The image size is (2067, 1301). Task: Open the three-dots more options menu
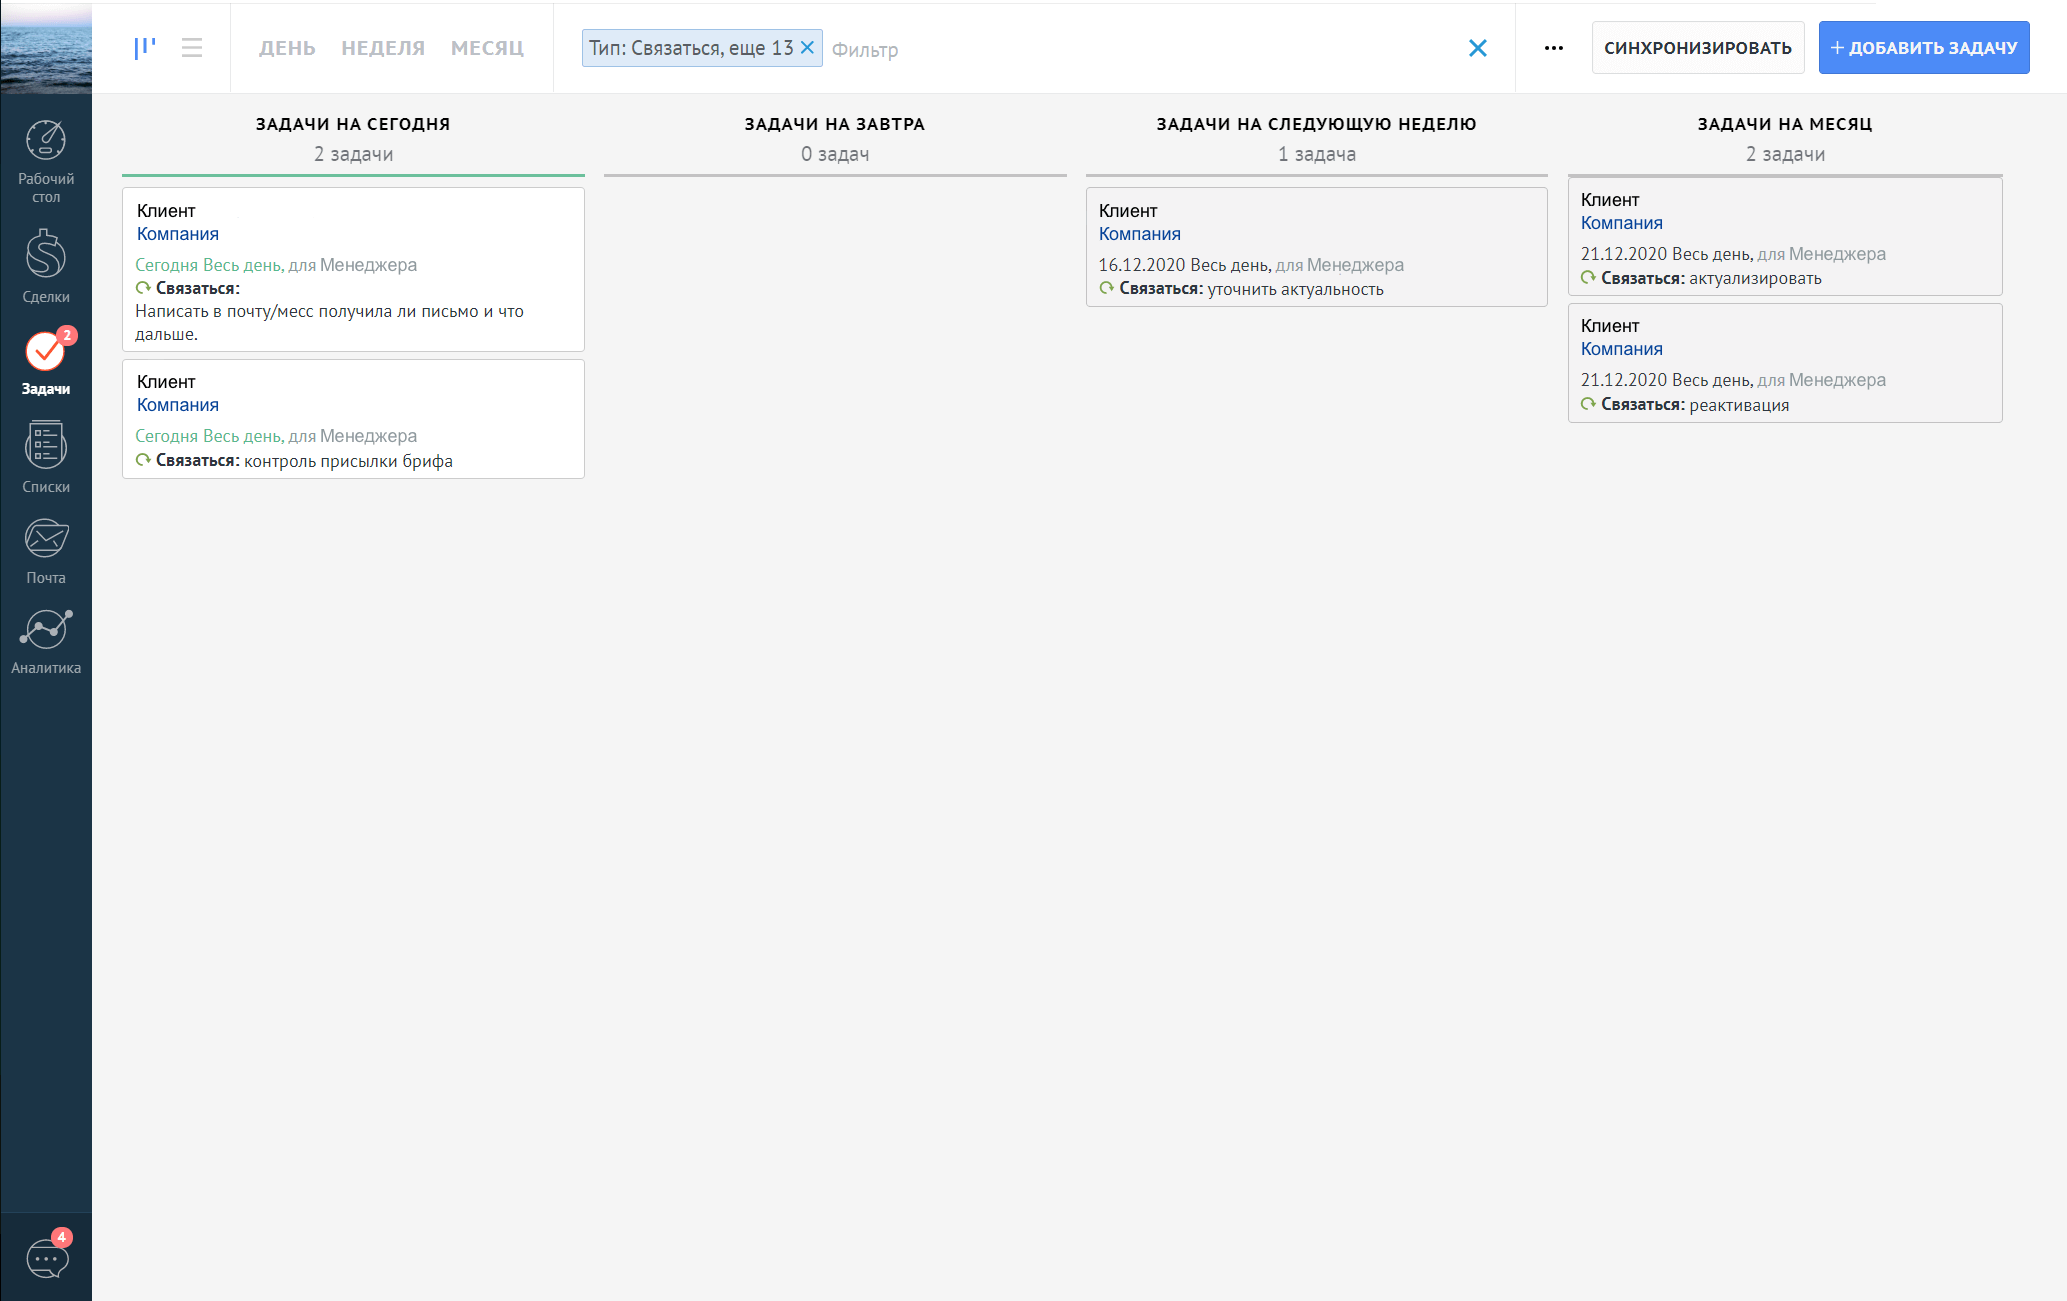(x=1553, y=48)
